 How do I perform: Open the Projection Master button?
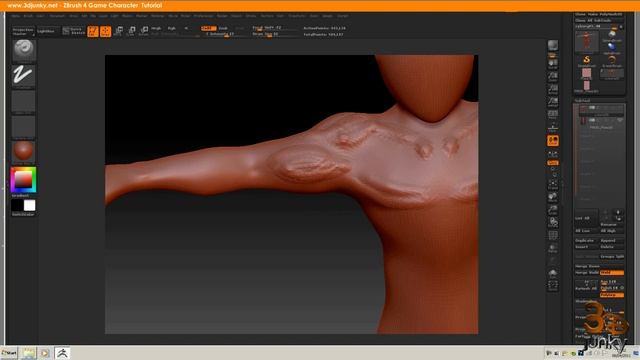click(x=23, y=31)
